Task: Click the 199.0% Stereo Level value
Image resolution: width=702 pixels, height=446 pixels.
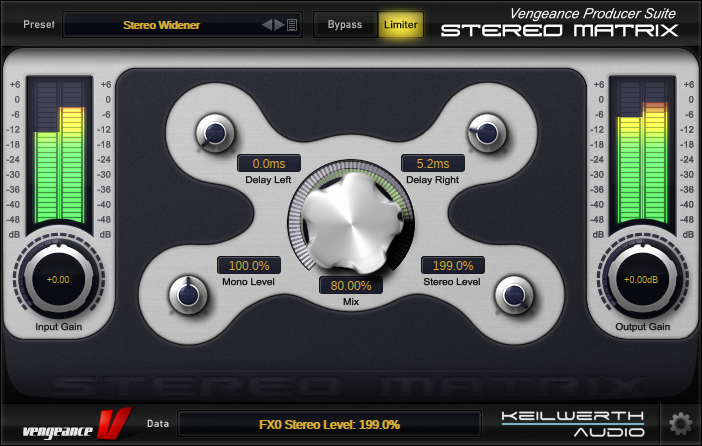Action: [x=453, y=266]
